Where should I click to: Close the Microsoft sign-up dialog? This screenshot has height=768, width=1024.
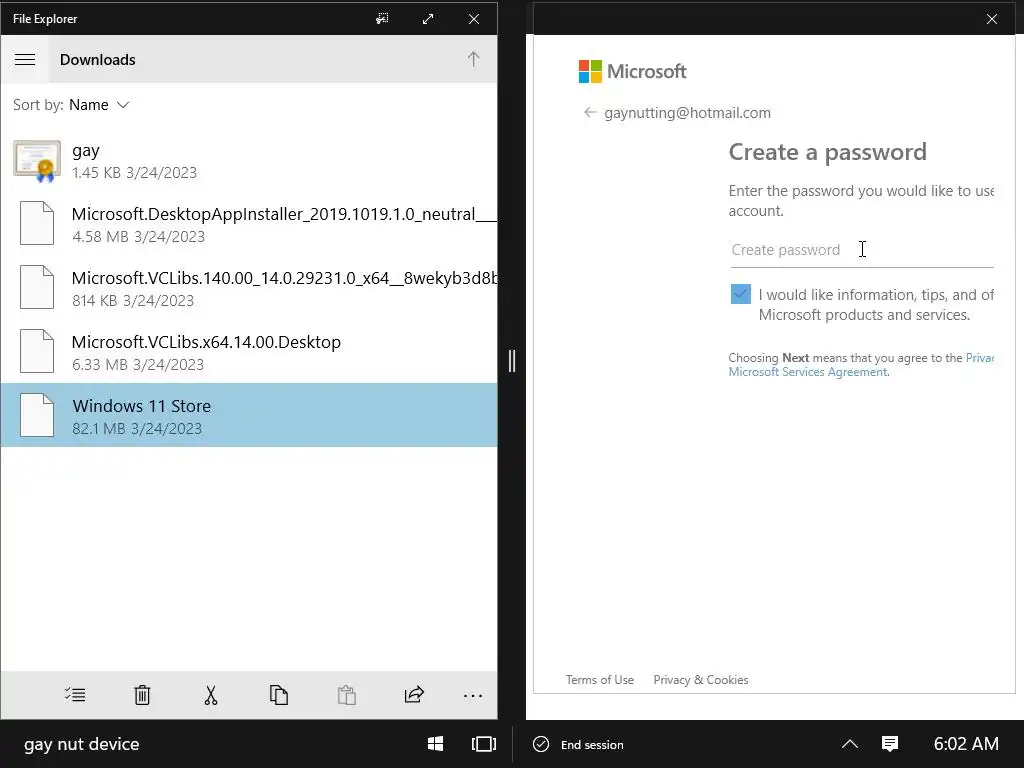click(991, 19)
